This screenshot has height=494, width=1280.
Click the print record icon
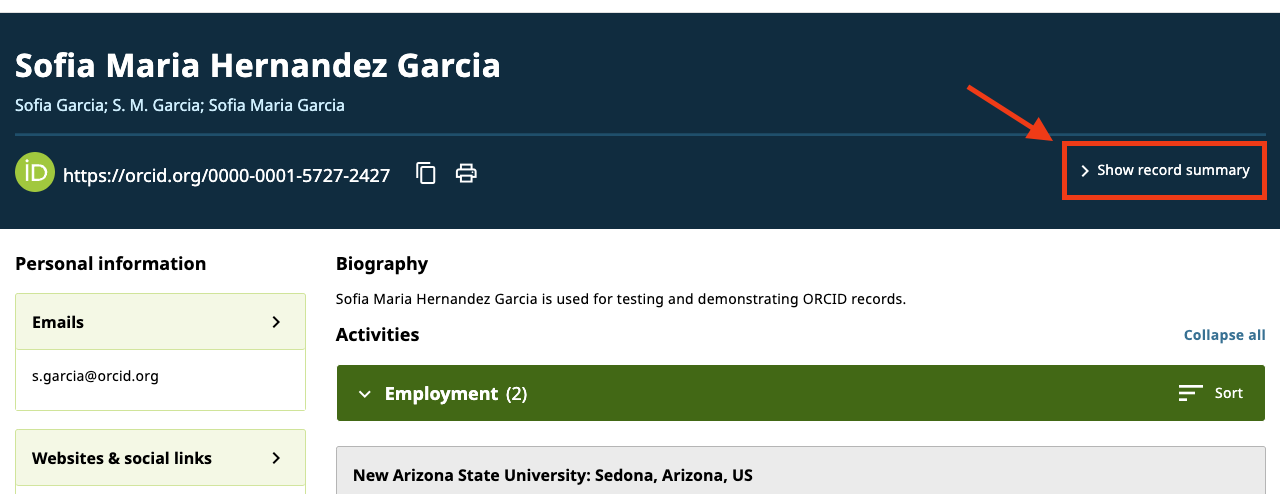466,173
